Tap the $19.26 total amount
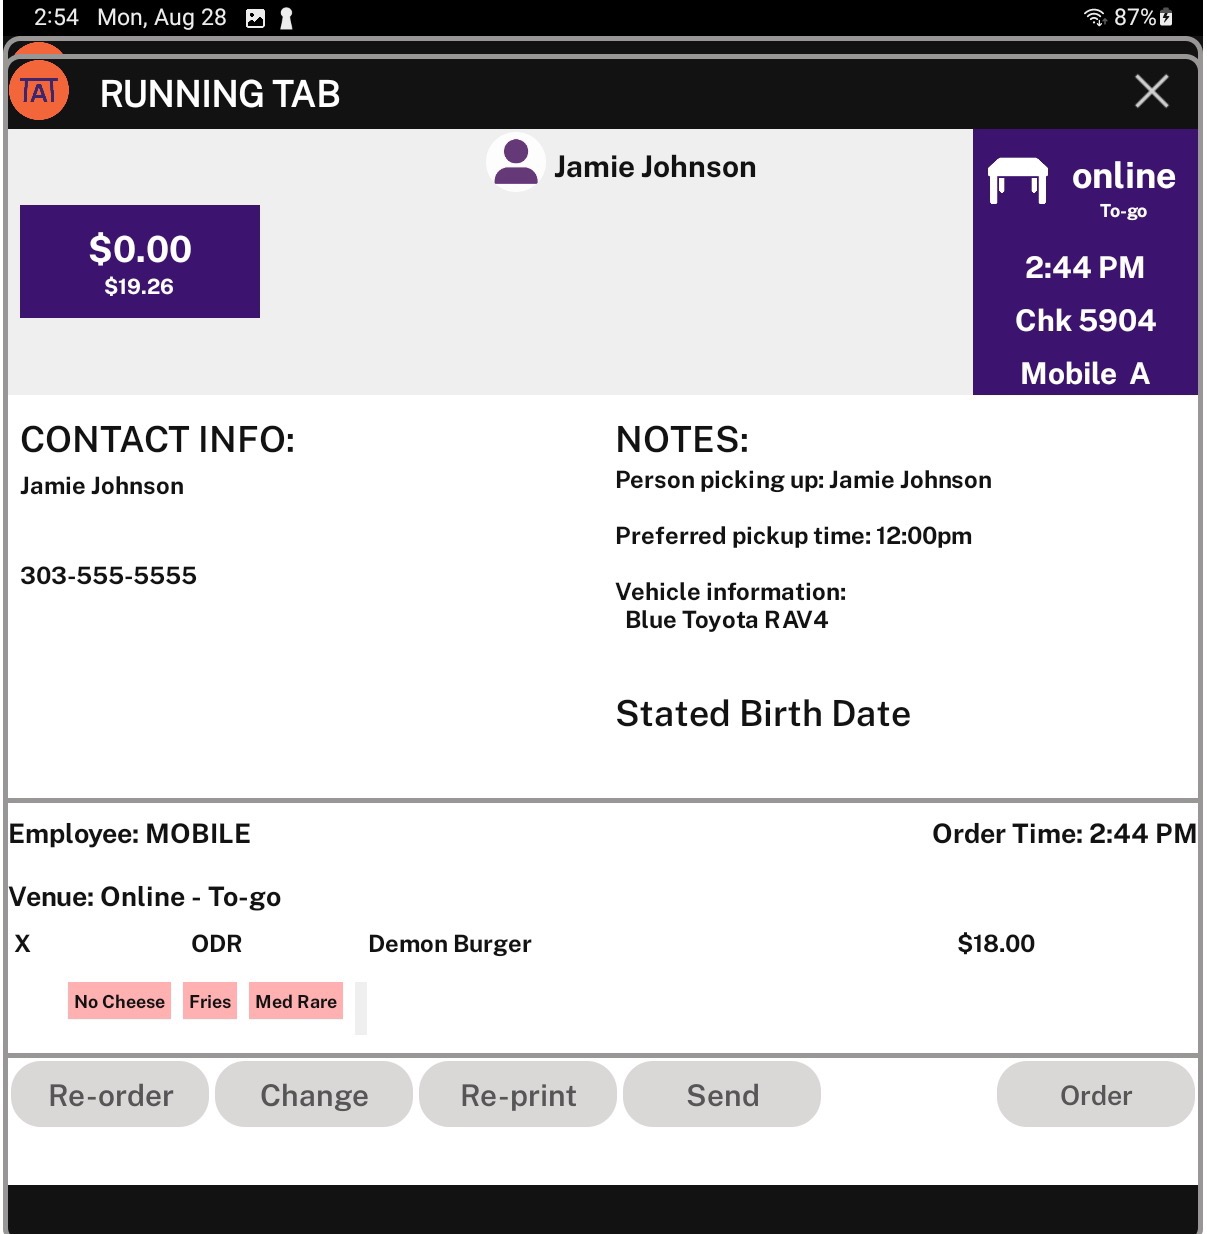The image size is (1207, 1234). (x=139, y=287)
